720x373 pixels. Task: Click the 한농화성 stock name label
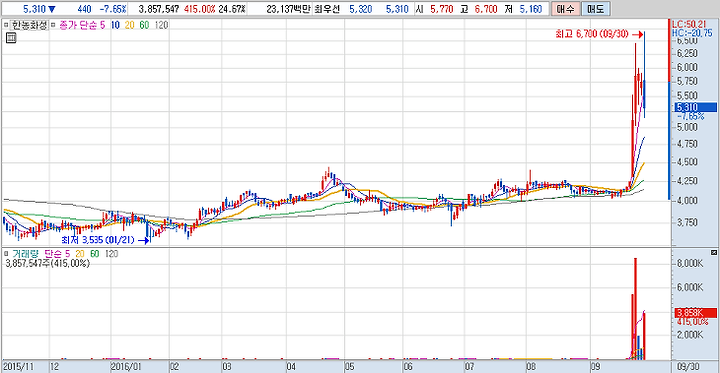click(x=28, y=26)
